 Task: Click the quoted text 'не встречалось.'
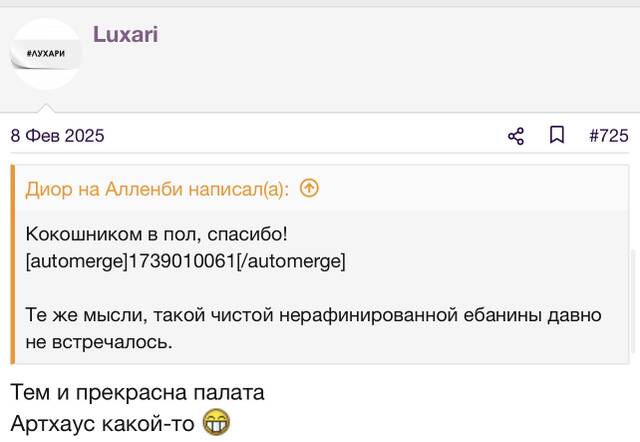coord(99,342)
